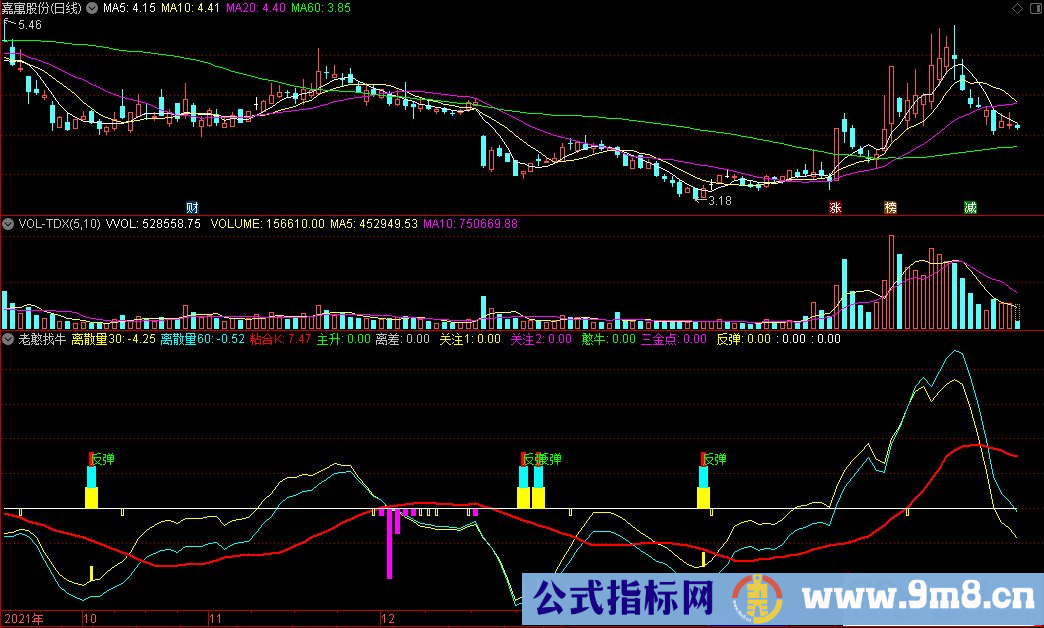Click the MA5: 4.15 price label
The width and height of the screenshot is (1044, 628).
(129, 8)
